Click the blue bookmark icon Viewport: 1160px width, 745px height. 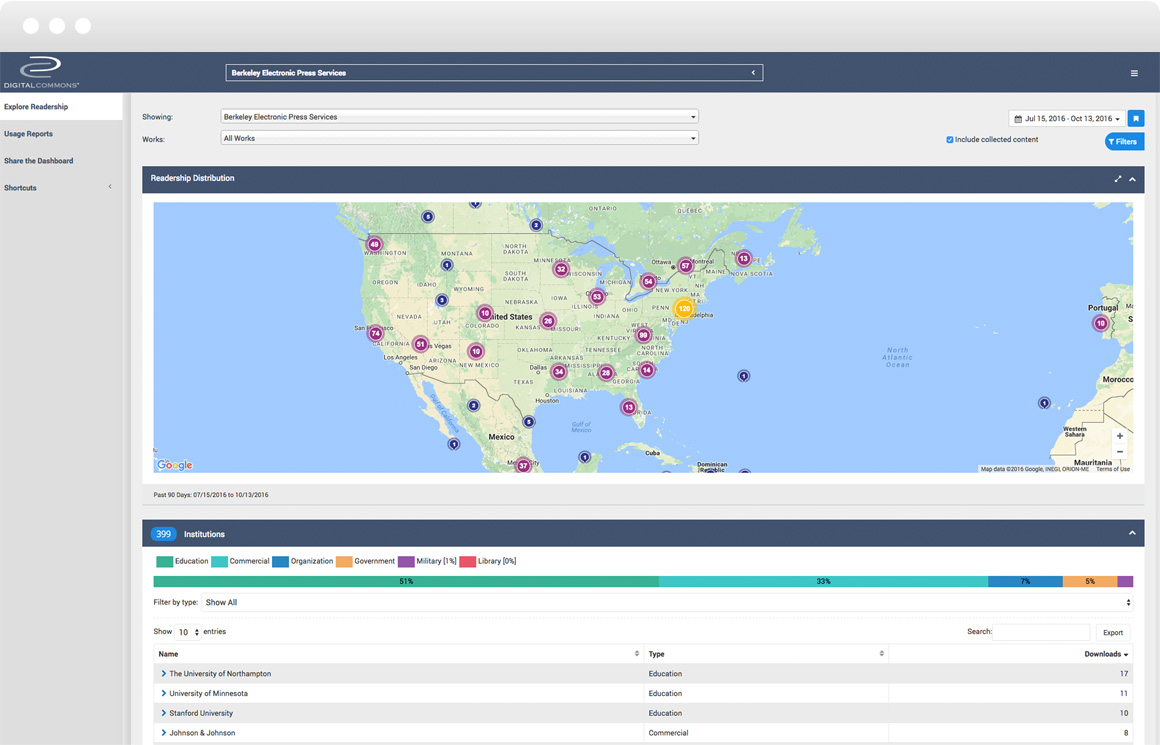tap(1136, 118)
